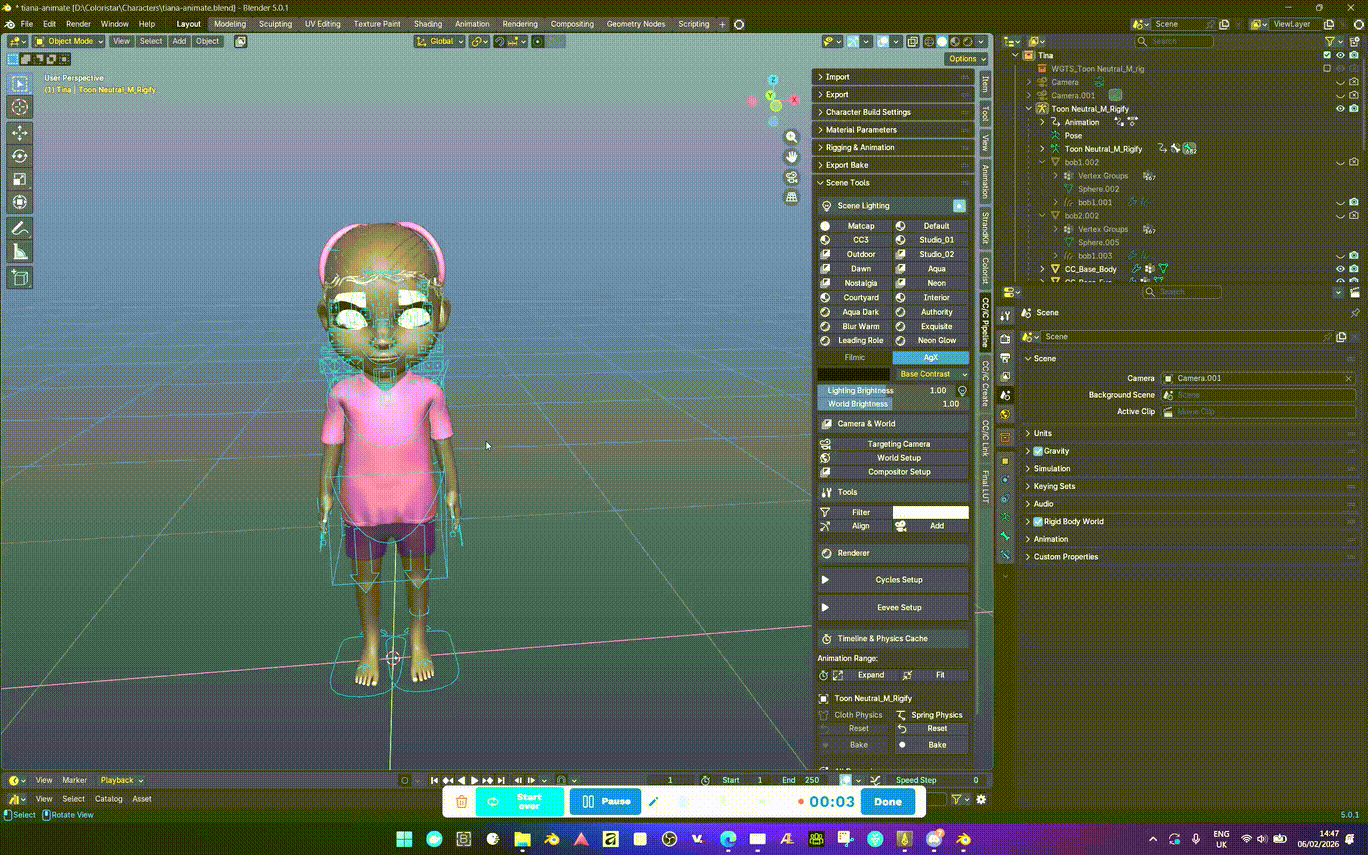Hide Toon Neutral_M_Rigify in outliner
1368x855 pixels.
[1340, 109]
